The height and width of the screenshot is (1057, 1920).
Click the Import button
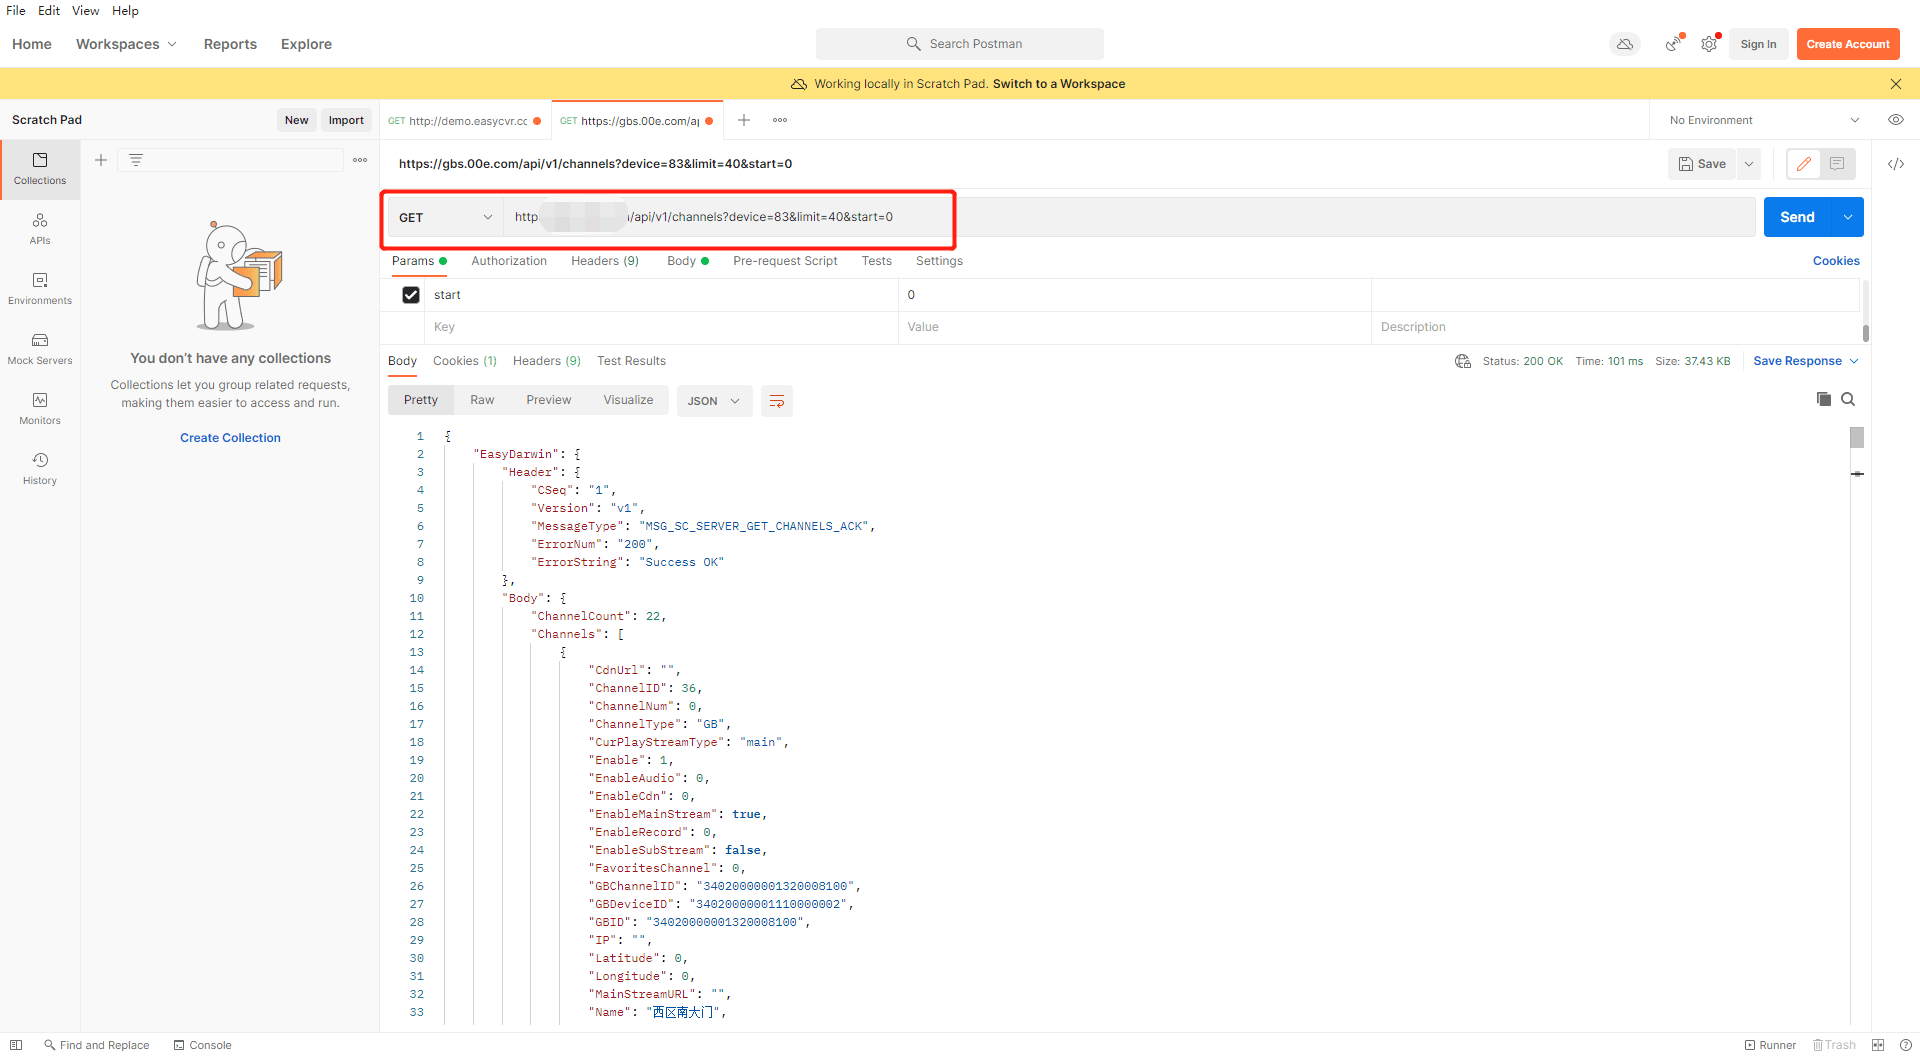pyautogui.click(x=346, y=120)
